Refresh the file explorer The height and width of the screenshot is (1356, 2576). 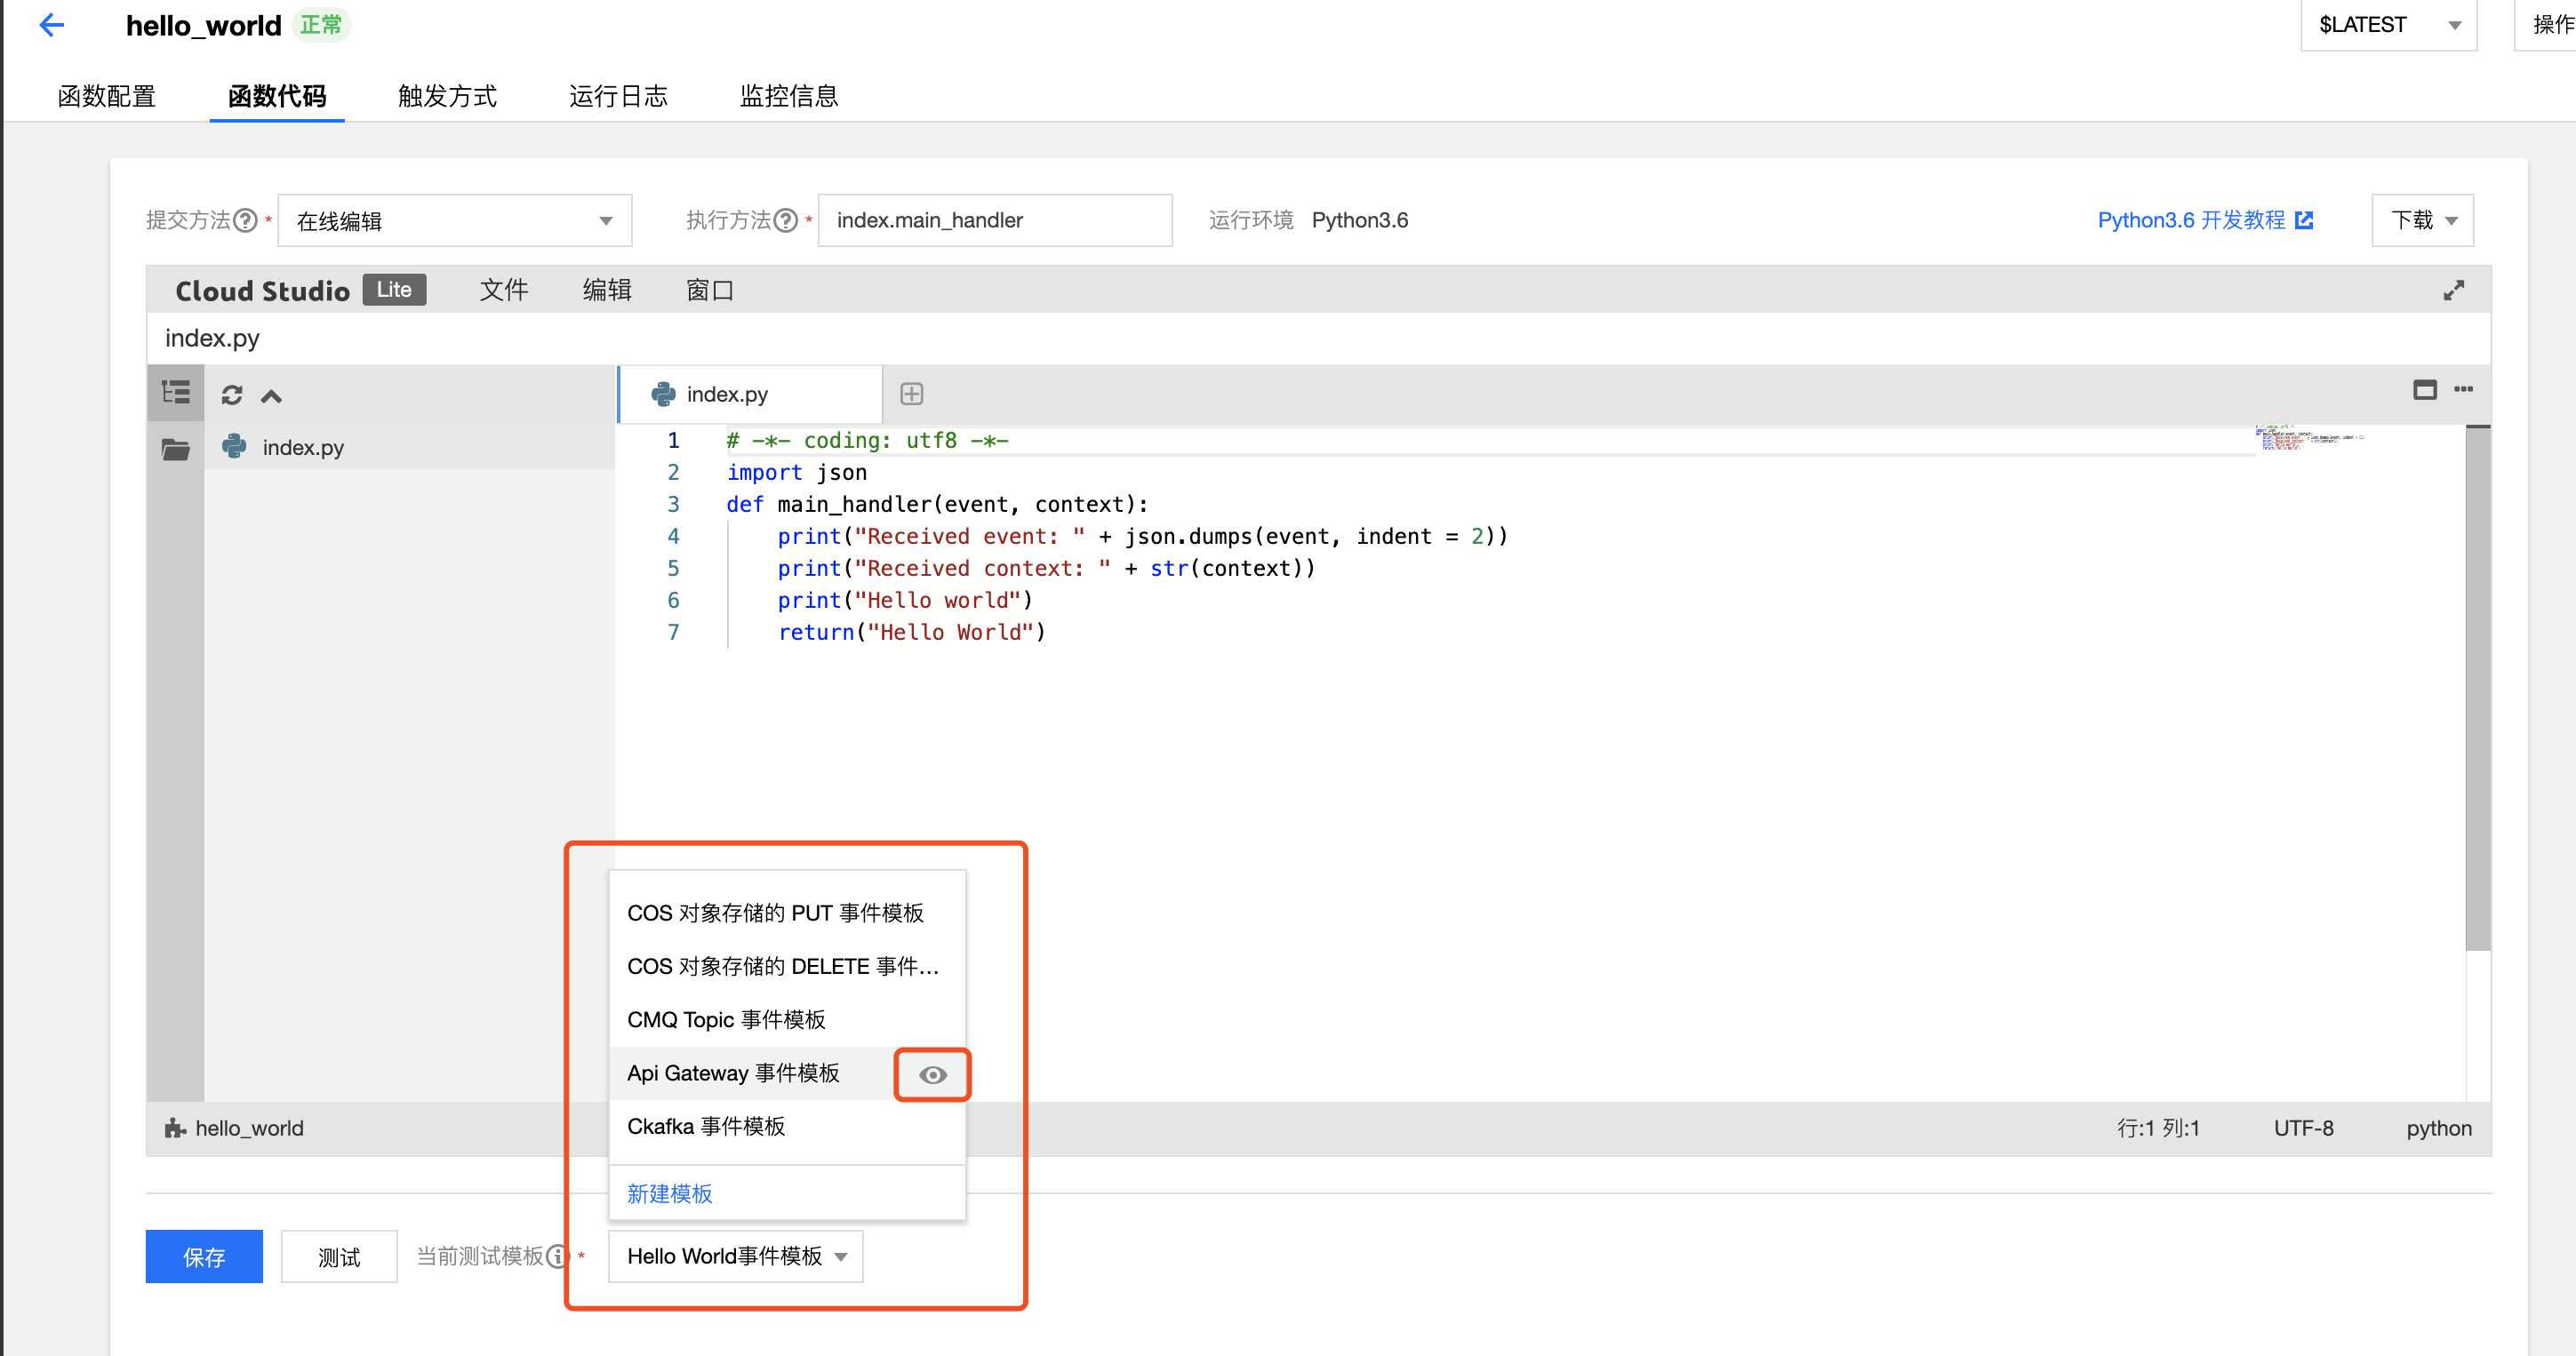tap(231, 394)
